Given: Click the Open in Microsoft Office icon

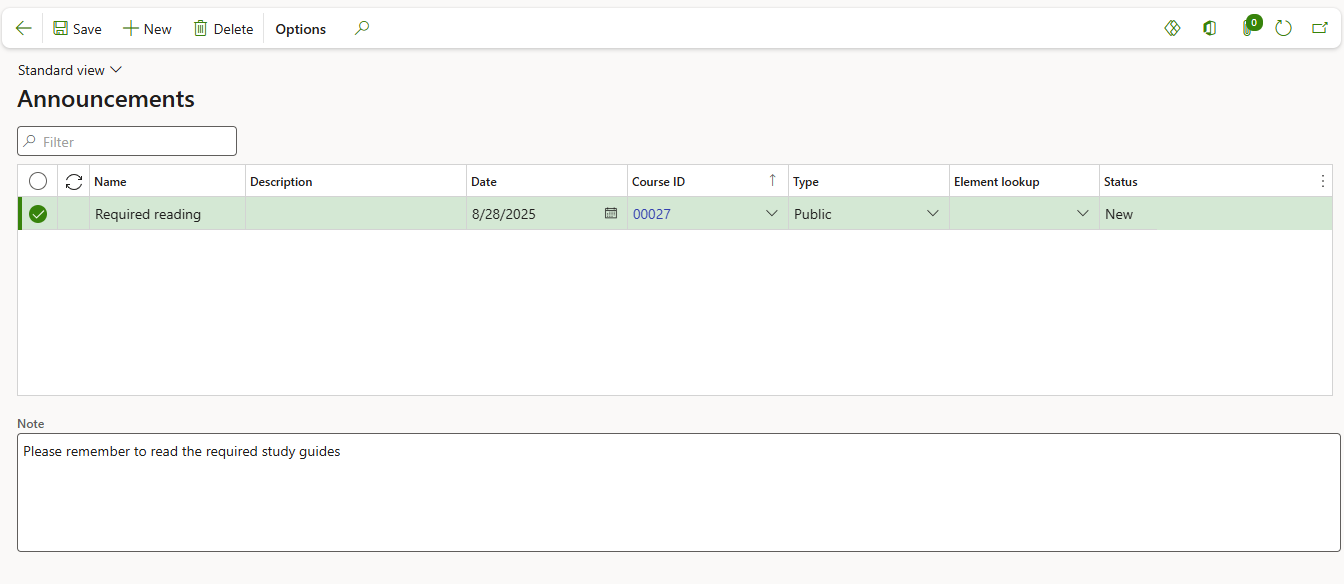Looking at the screenshot, I should click(1210, 29).
